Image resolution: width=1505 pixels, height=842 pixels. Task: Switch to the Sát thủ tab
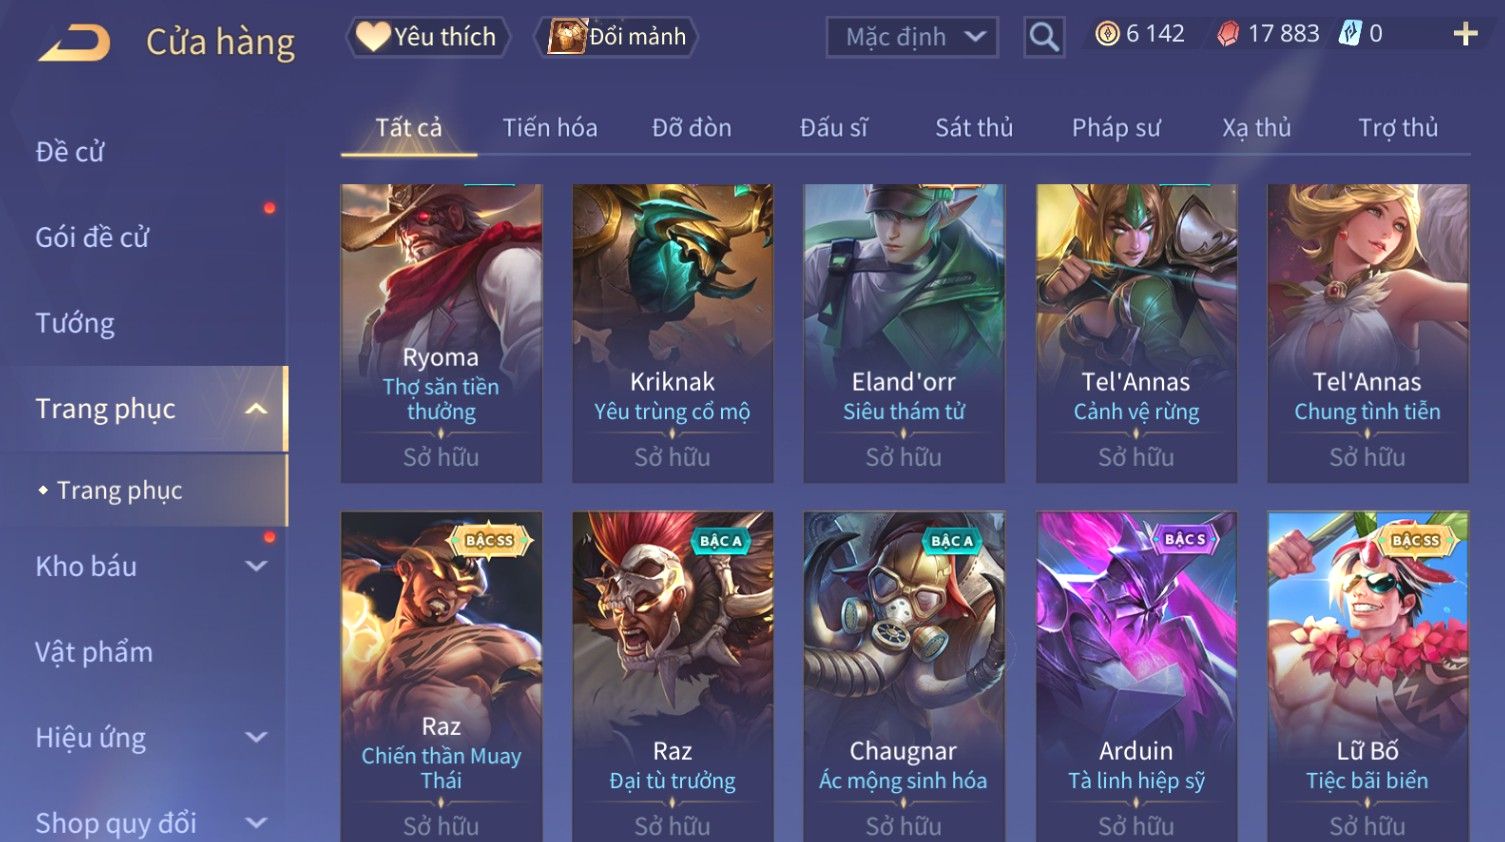tap(974, 128)
